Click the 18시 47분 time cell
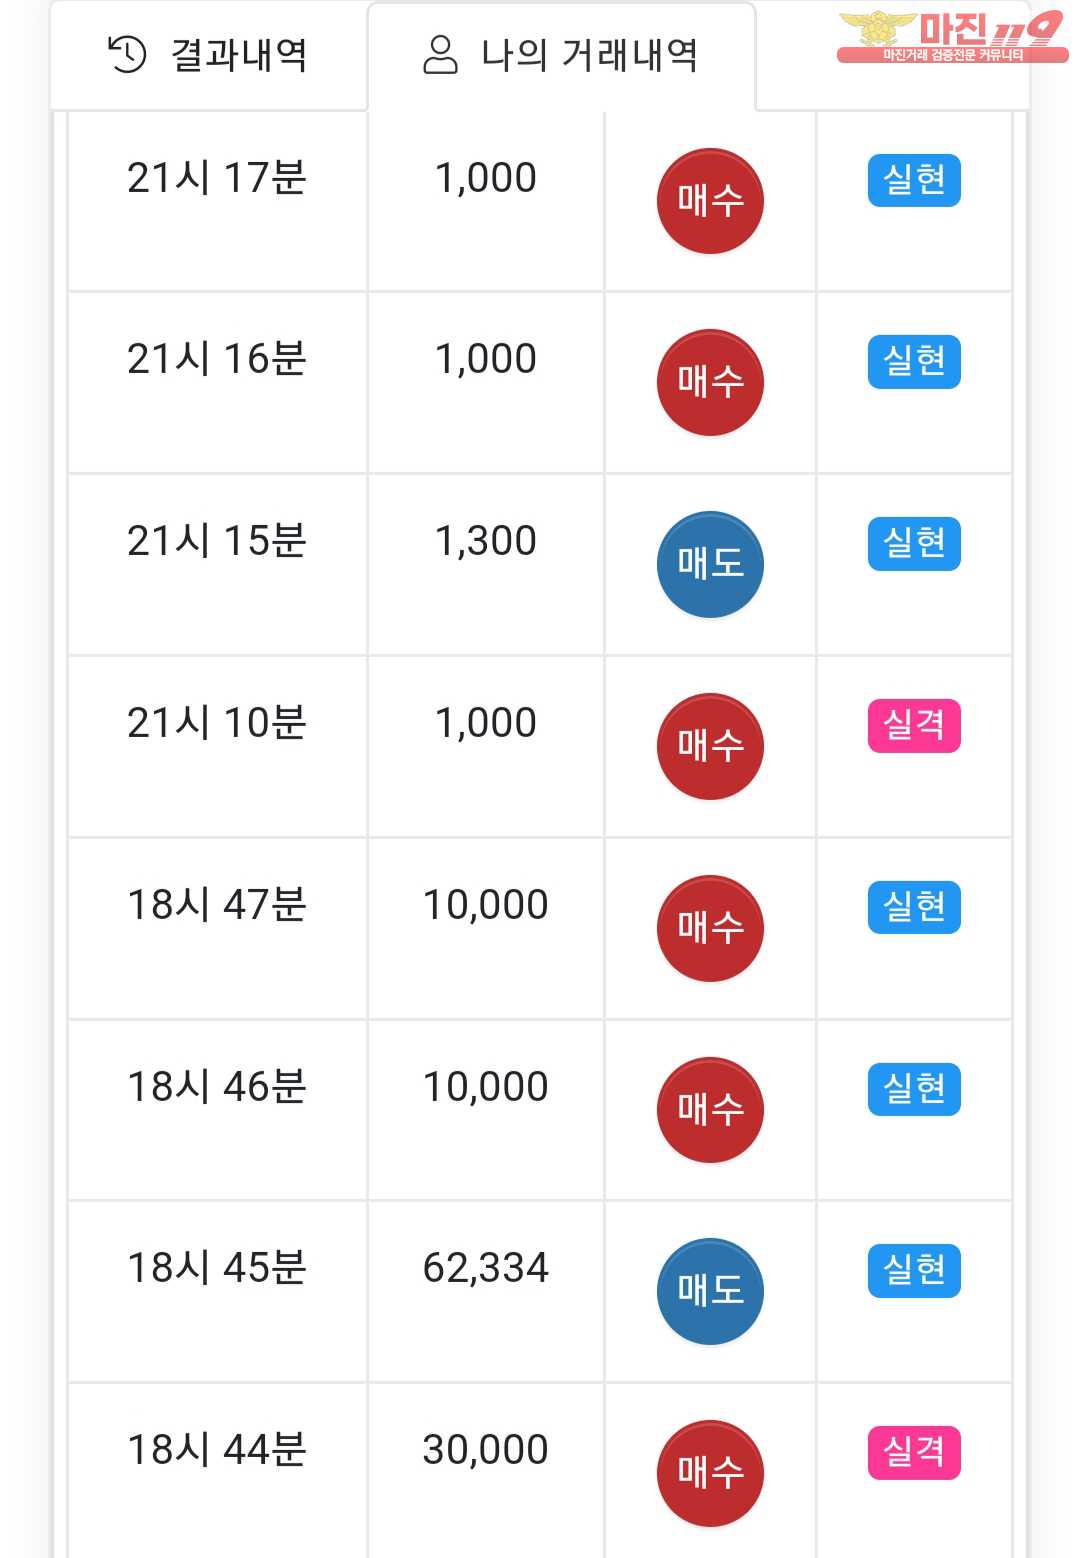The image size is (1080, 1558). pyautogui.click(x=217, y=905)
